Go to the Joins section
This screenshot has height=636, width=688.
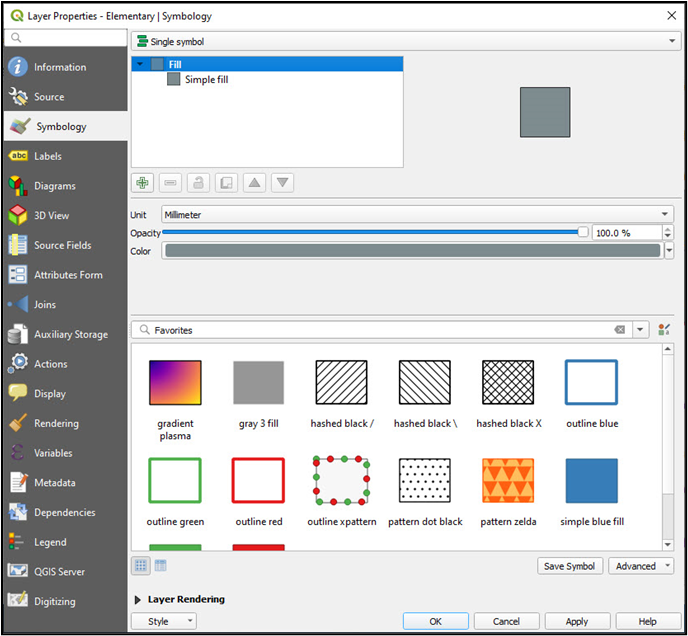45,304
